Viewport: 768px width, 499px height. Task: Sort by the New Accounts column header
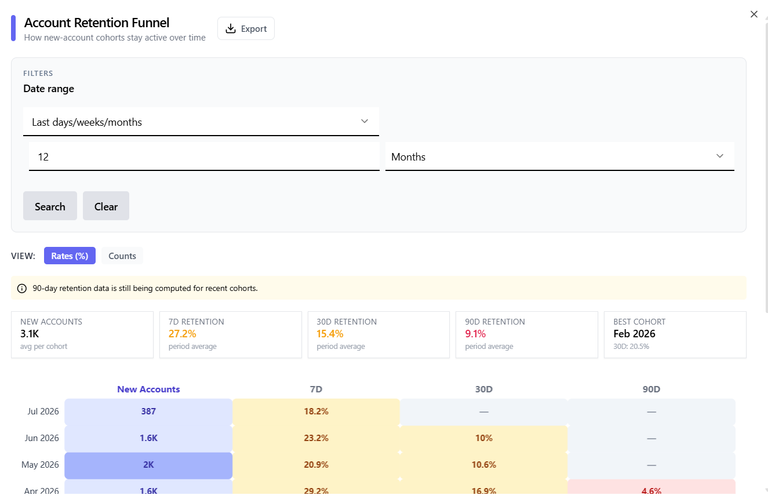pos(148,389)
